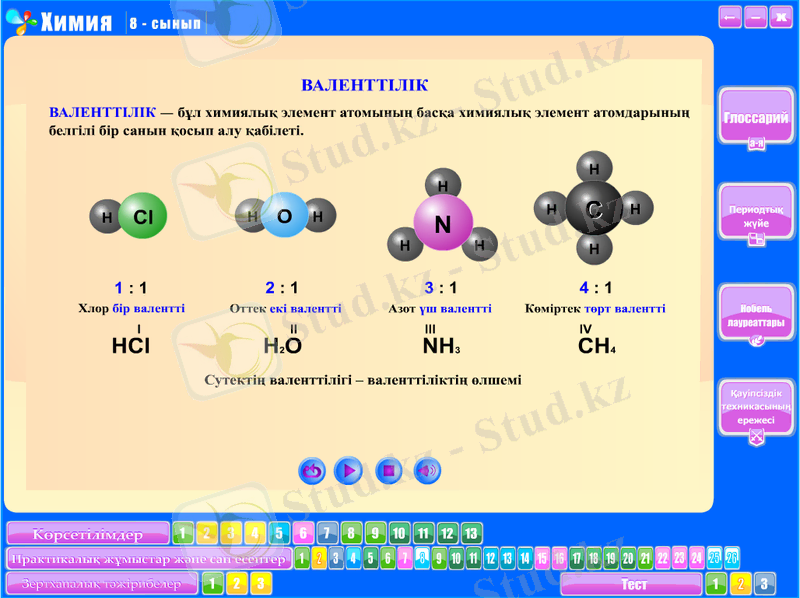Open the Периодтық жүйе periodic table
Image resolution: width=800 pixels, height=598 pixels.
point(756,216)
